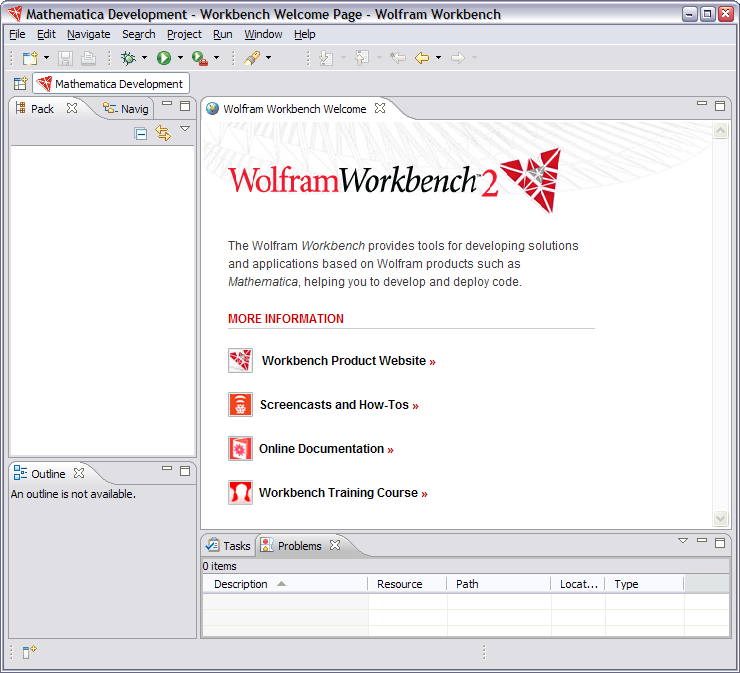
Task: Click the Welcome page vertical scrollbar down arrow
Action: [x=721, y=518]
